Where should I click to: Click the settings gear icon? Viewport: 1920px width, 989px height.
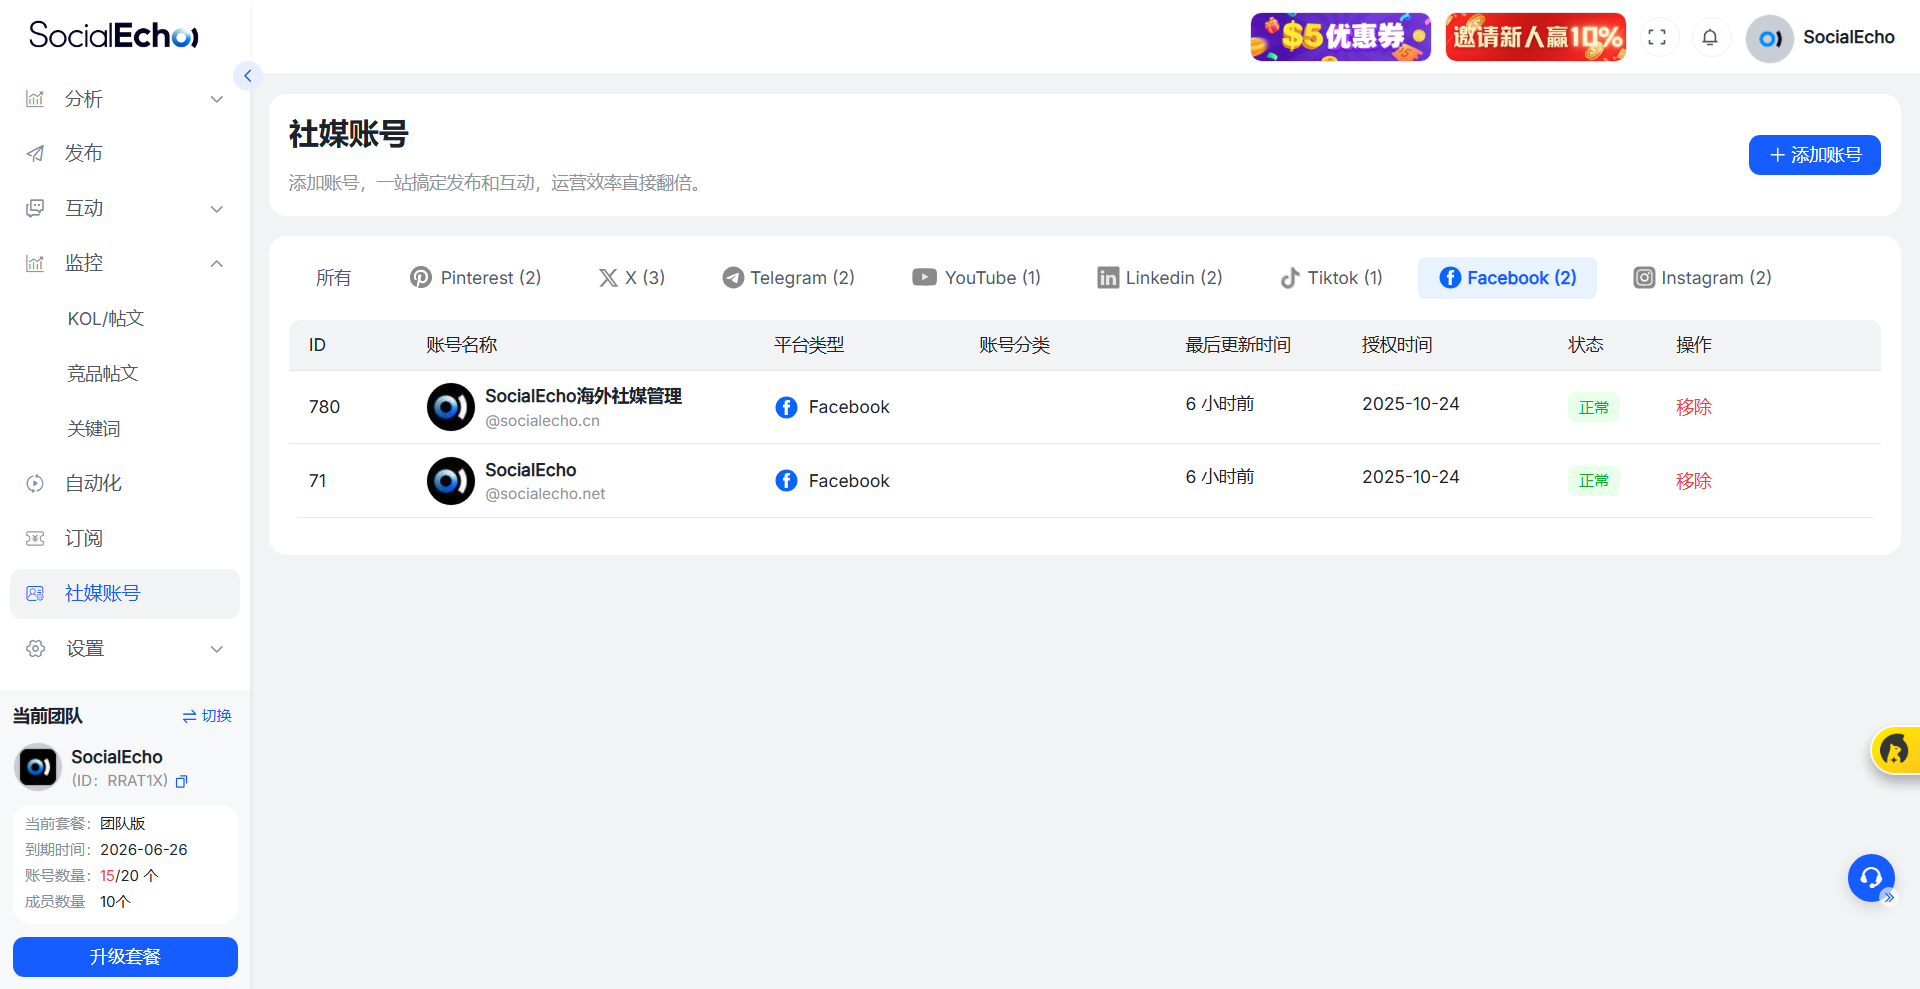click(x=36, y=648)
